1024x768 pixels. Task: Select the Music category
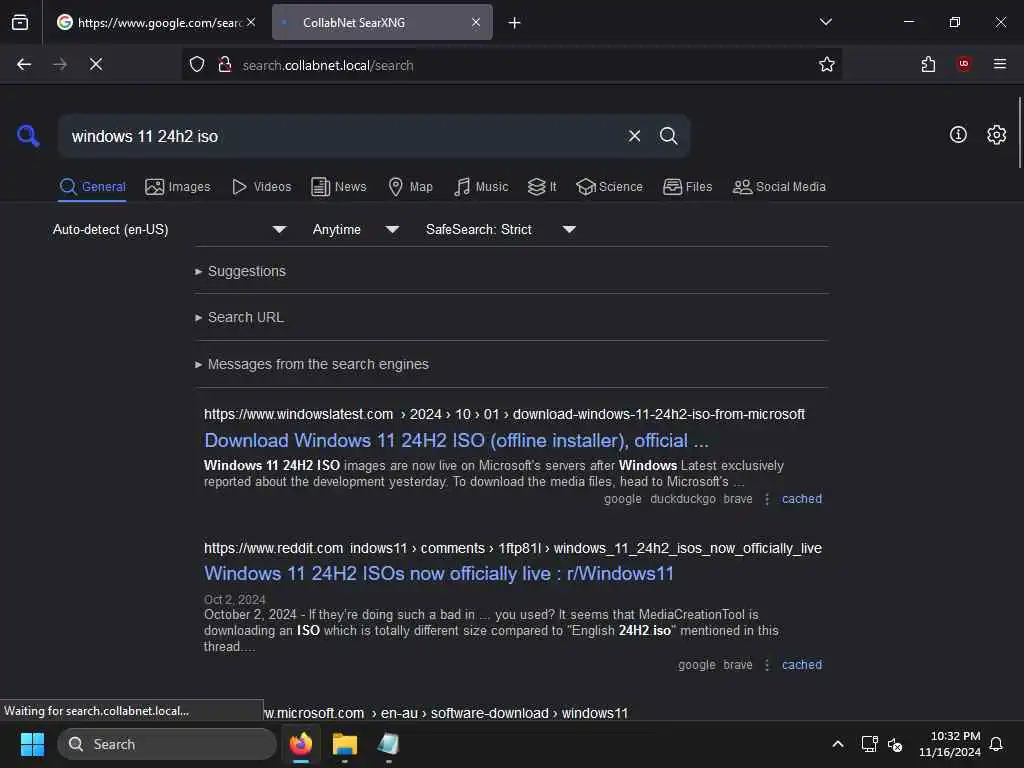coord(481,187)
